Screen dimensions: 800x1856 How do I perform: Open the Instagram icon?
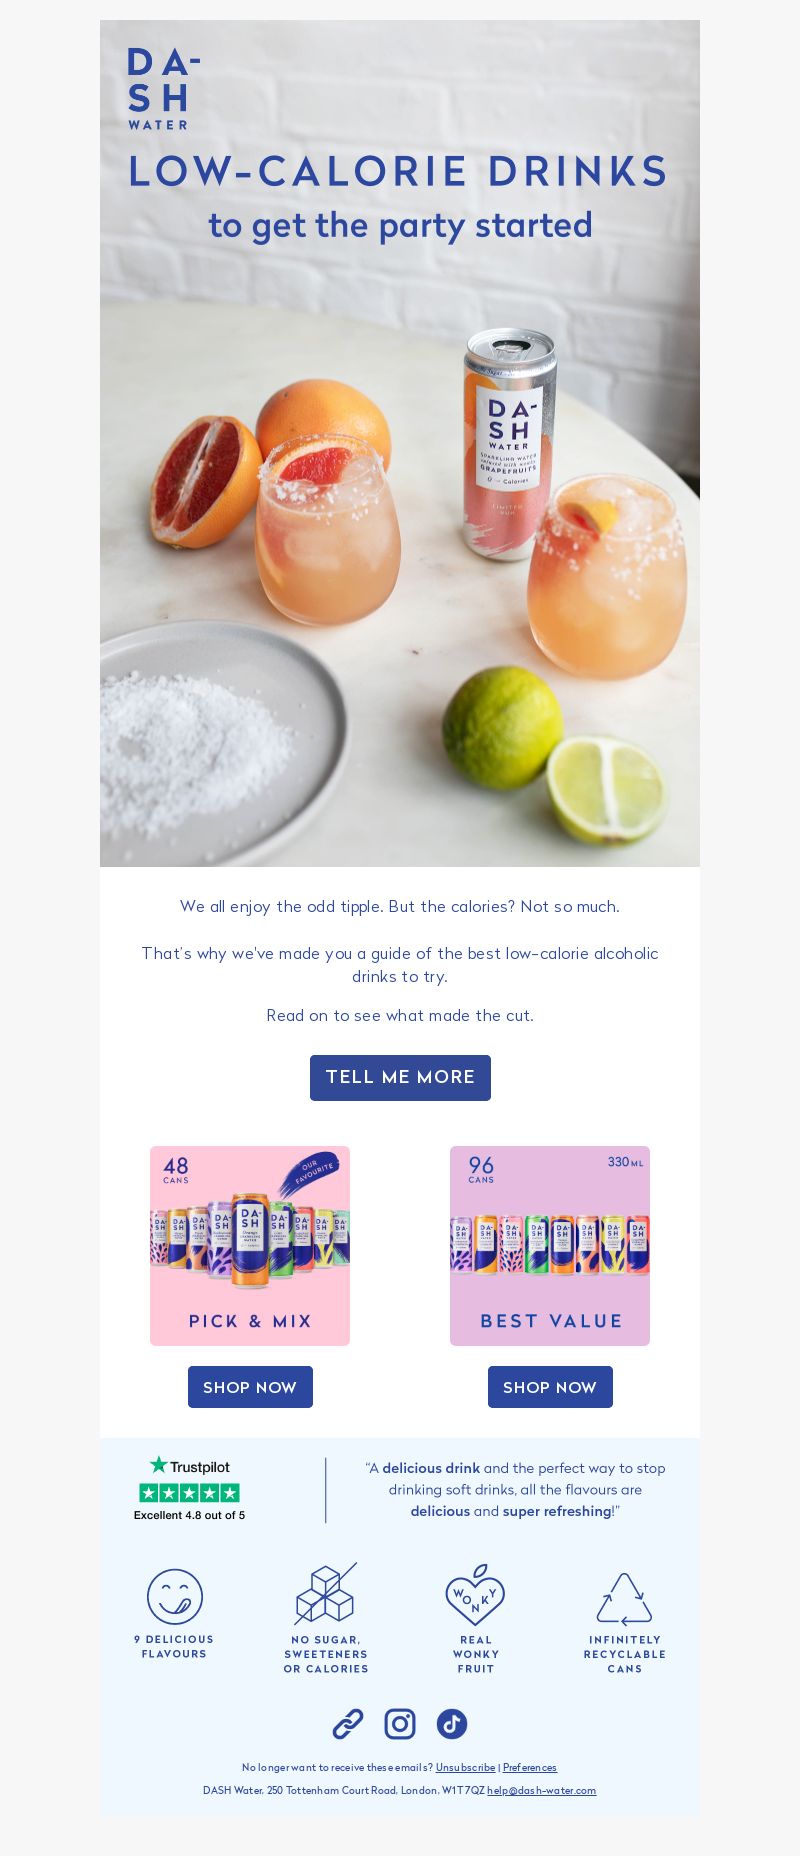[400, 1724]
